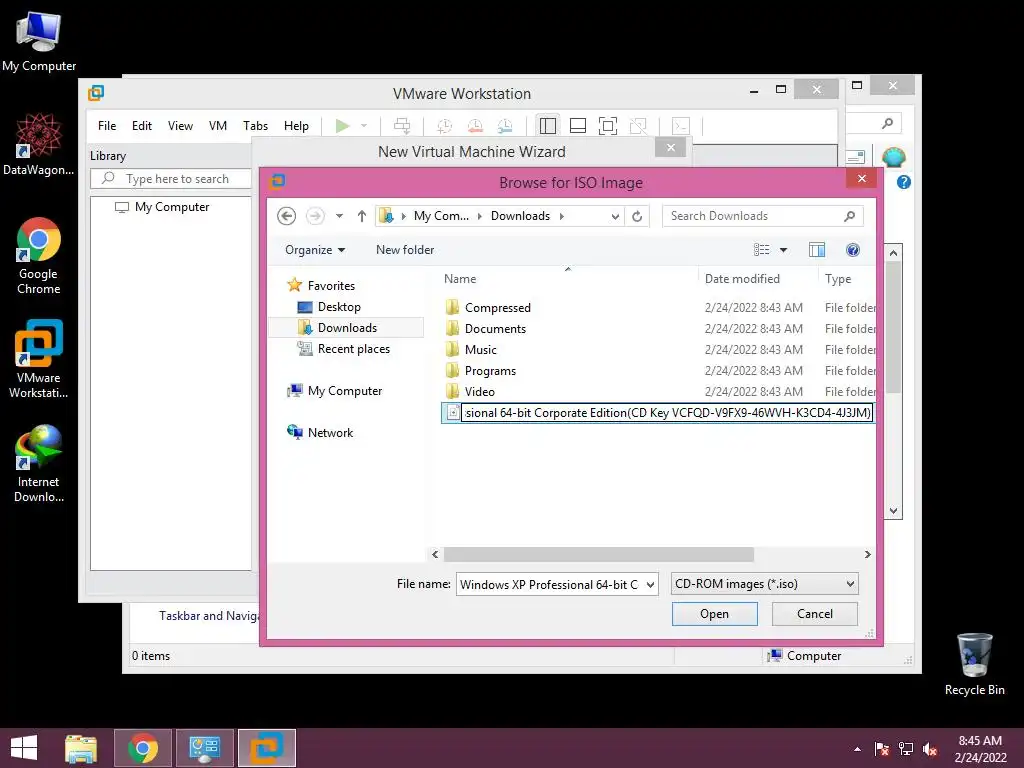Click the Search Downloads field
Screen dimensions: 1024x768
click(763, 216)
